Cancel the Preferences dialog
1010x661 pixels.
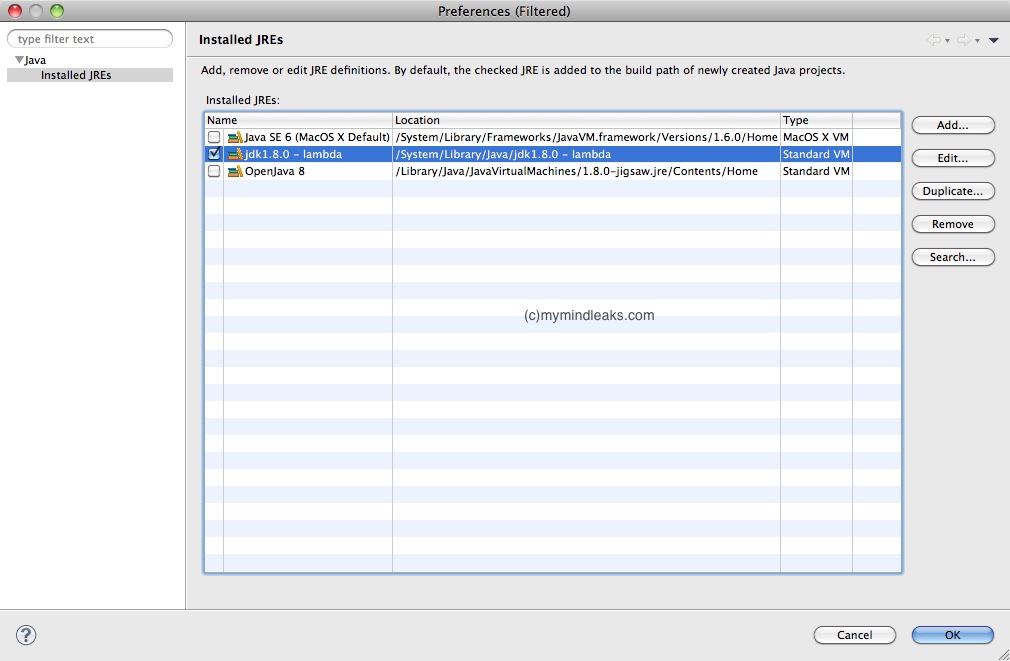[855, 635]
